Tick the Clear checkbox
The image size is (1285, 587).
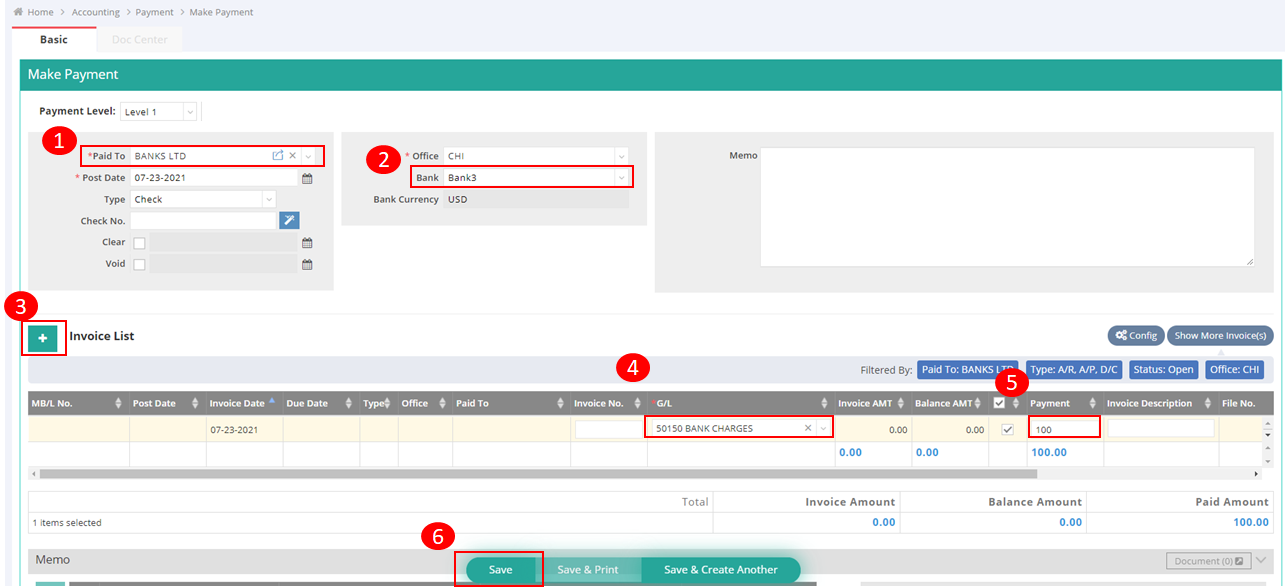click(x=139, y=243)
